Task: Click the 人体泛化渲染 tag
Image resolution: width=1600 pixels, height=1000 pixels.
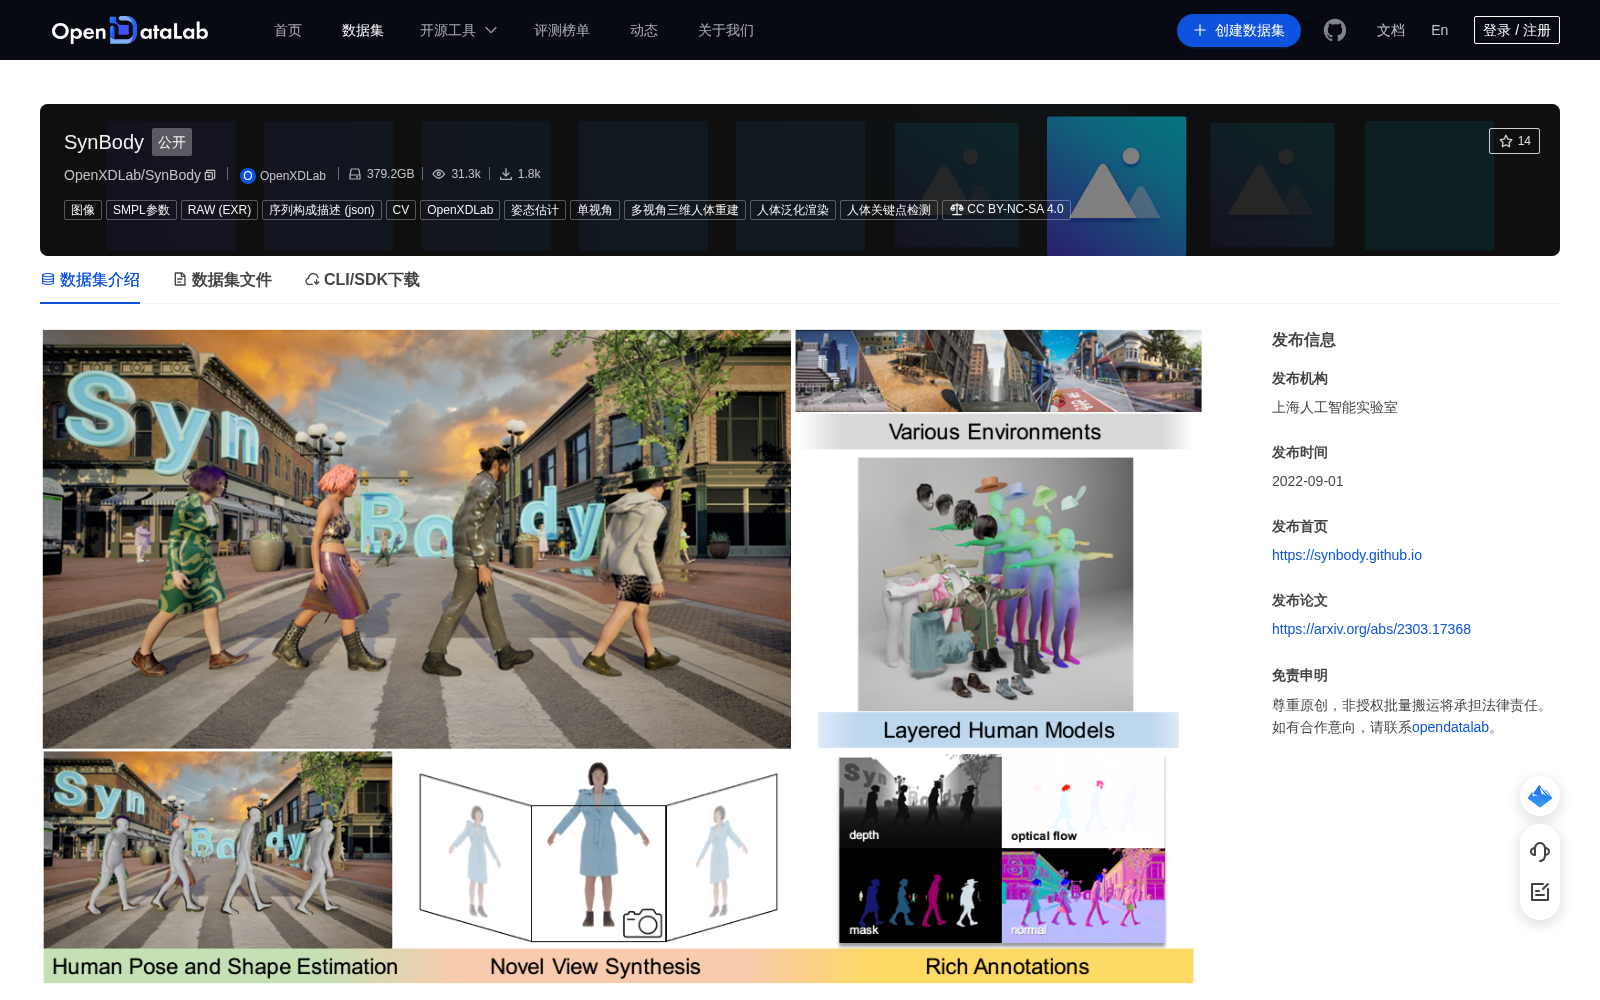Action: pos(793,210)
